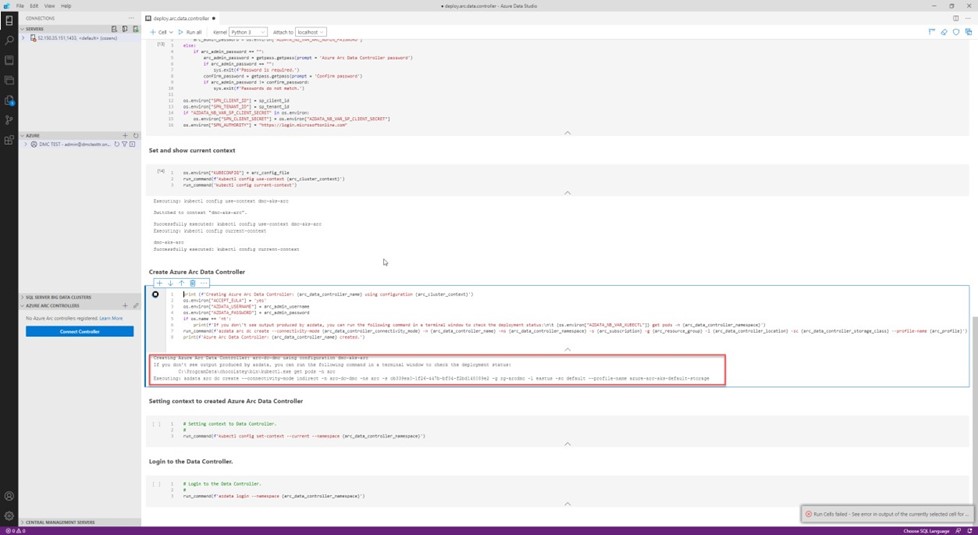Collapse the Create Azure Arc Data Controller code cell
The image size is (978, 535).
[567, 349]
